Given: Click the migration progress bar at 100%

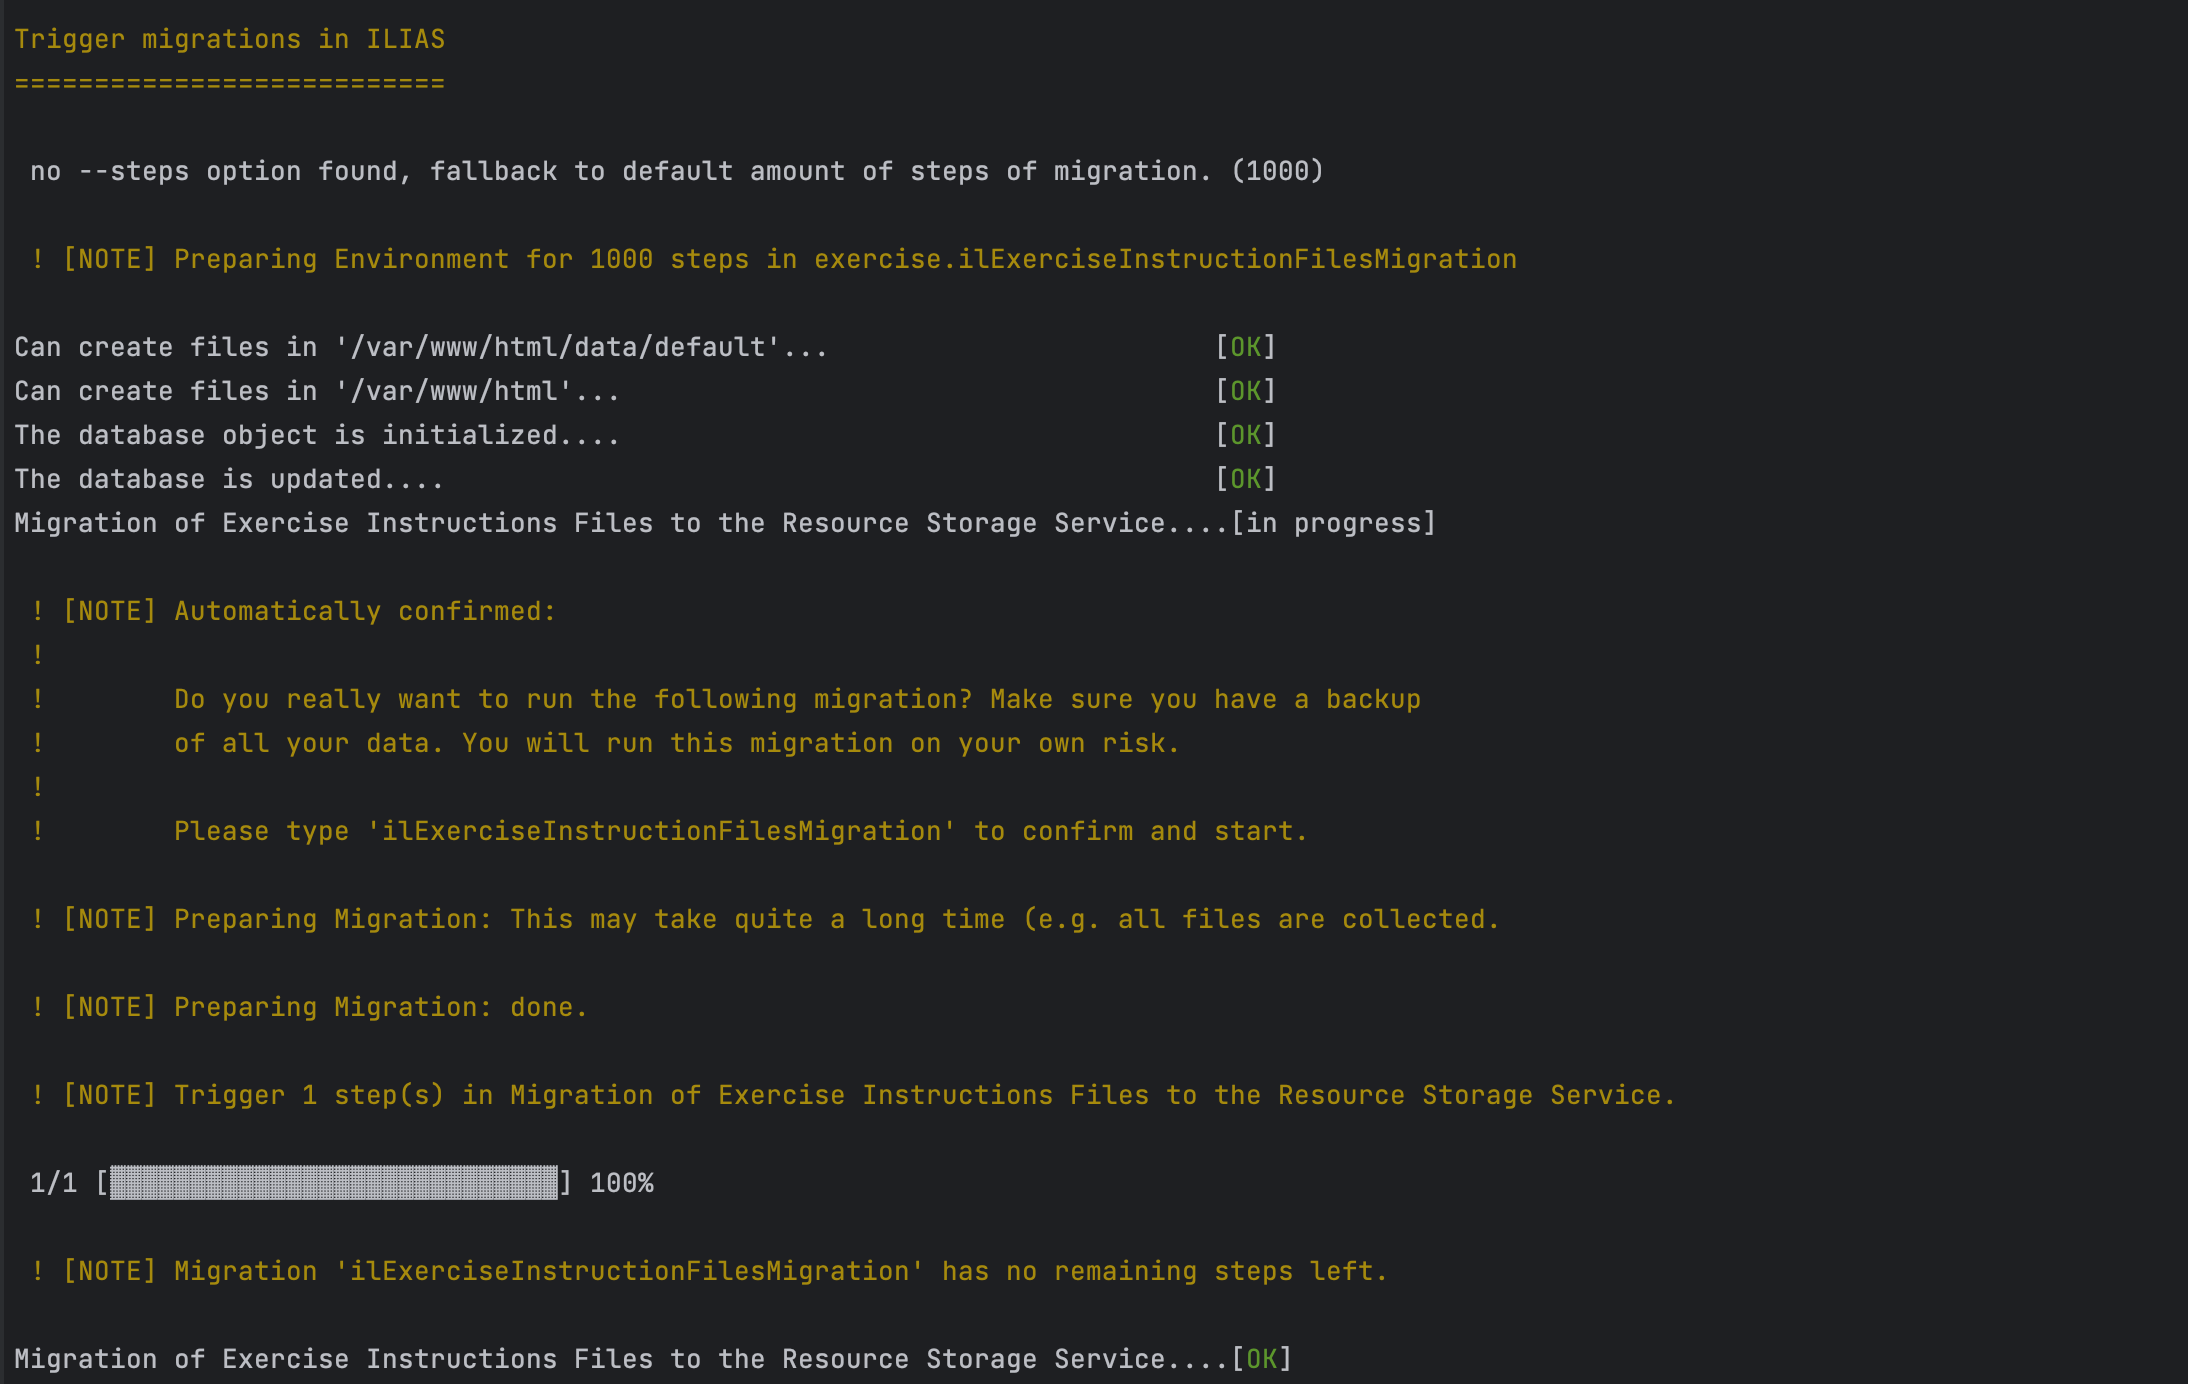Looking at the screenshot, I should 333,1183.
